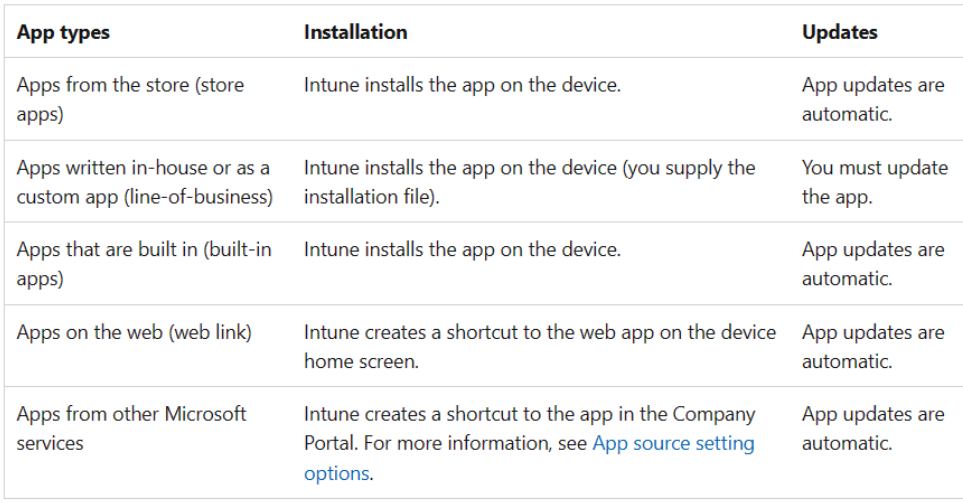Click the Updates column header

pyautogui.click(x=839, y=32)
